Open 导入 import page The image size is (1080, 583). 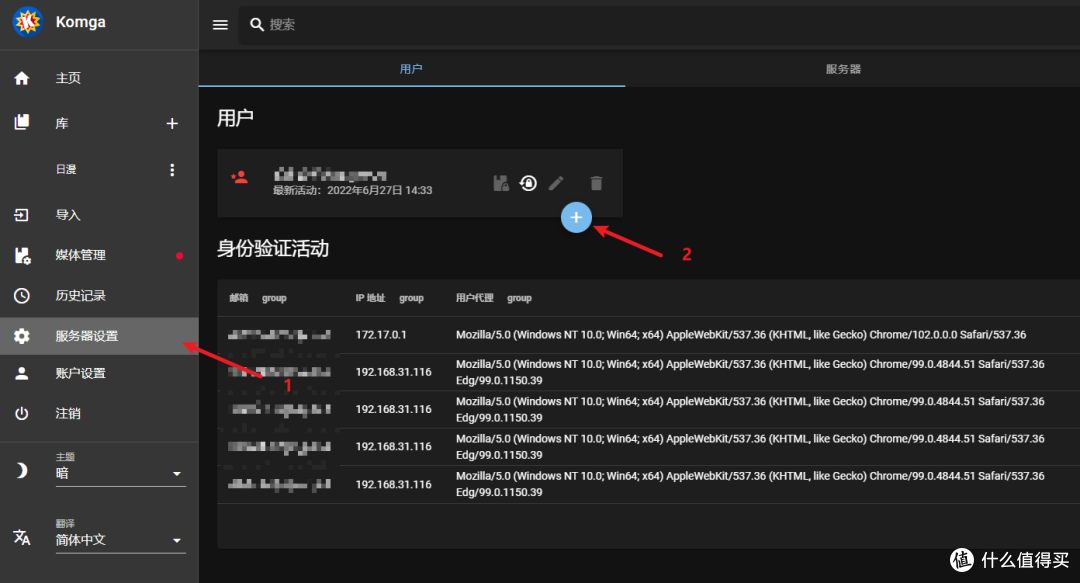pos(68,215)
